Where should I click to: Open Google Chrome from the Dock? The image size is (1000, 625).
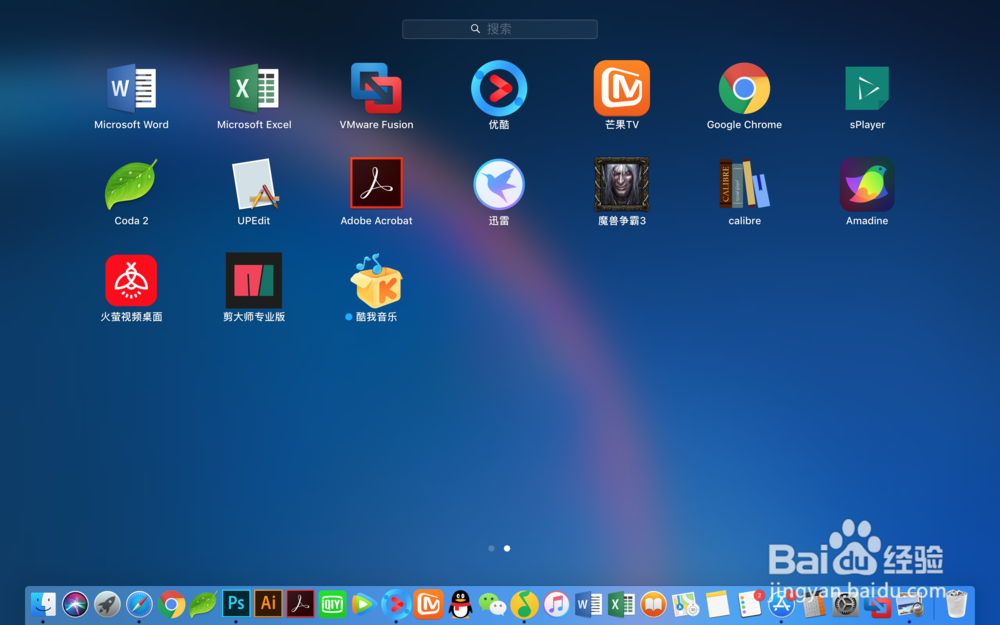point(172,603)
